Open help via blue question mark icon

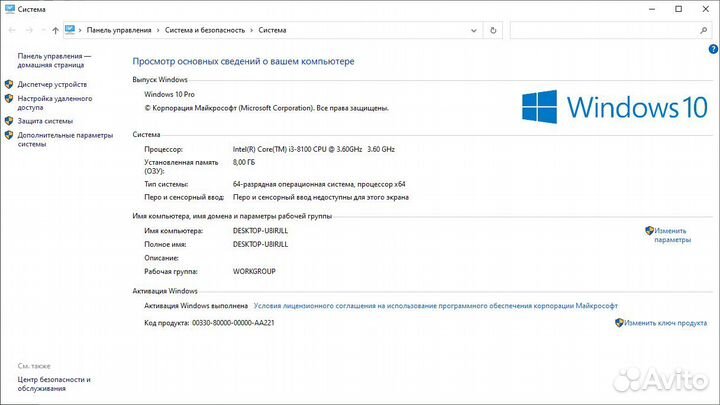(712, 48)
